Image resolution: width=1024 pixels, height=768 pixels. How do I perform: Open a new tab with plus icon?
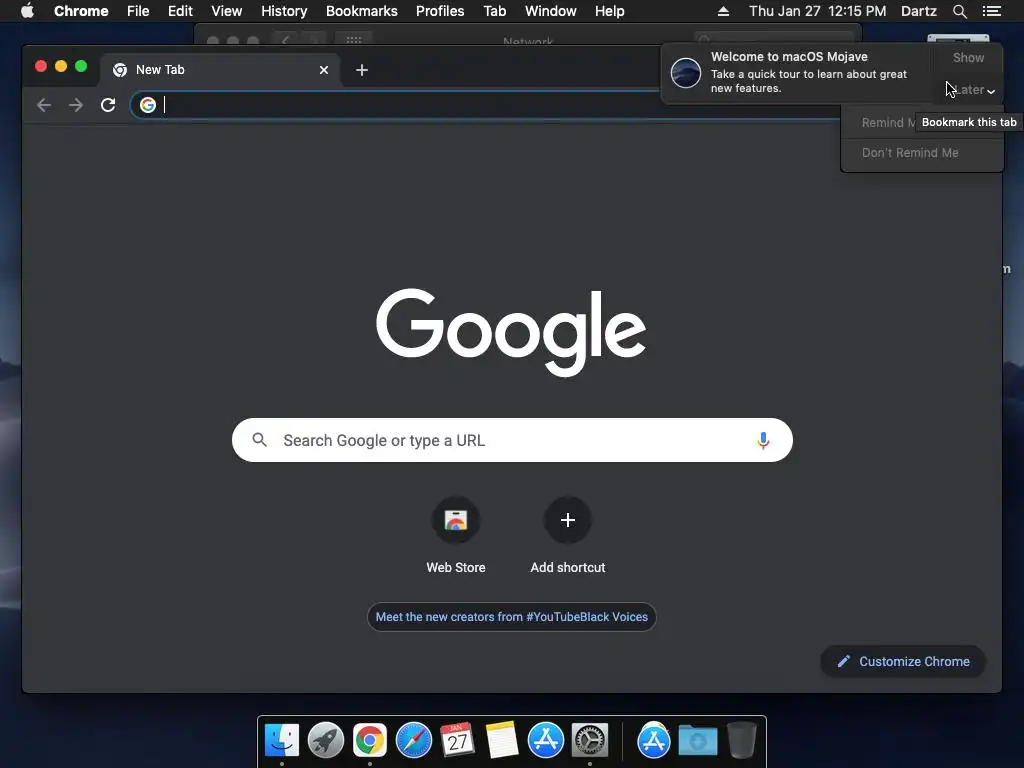click(x=362, y=70)
